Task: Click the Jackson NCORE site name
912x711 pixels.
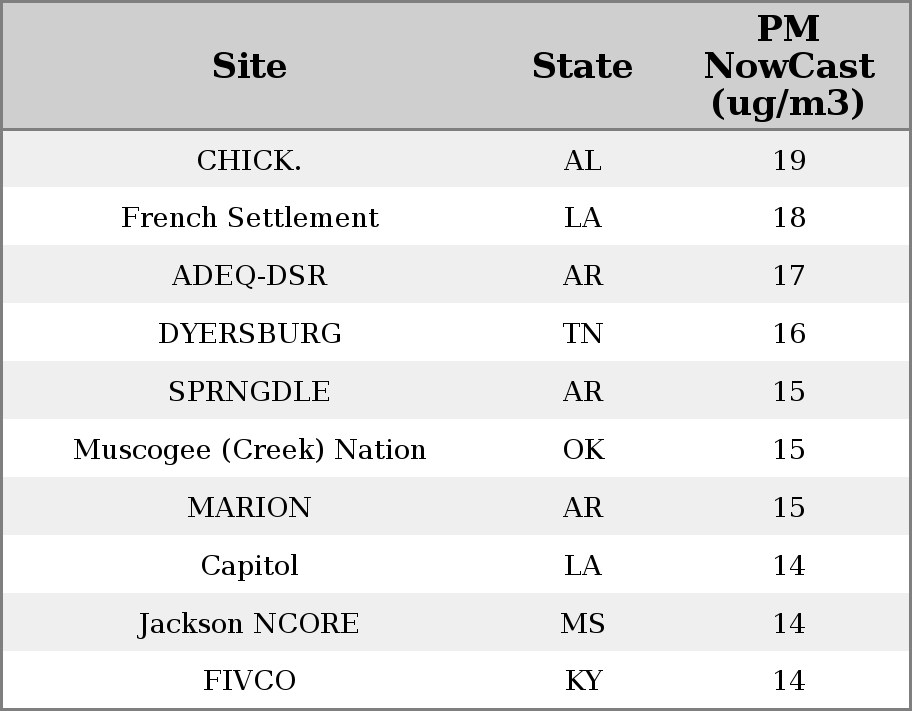Action: (249, 623)
